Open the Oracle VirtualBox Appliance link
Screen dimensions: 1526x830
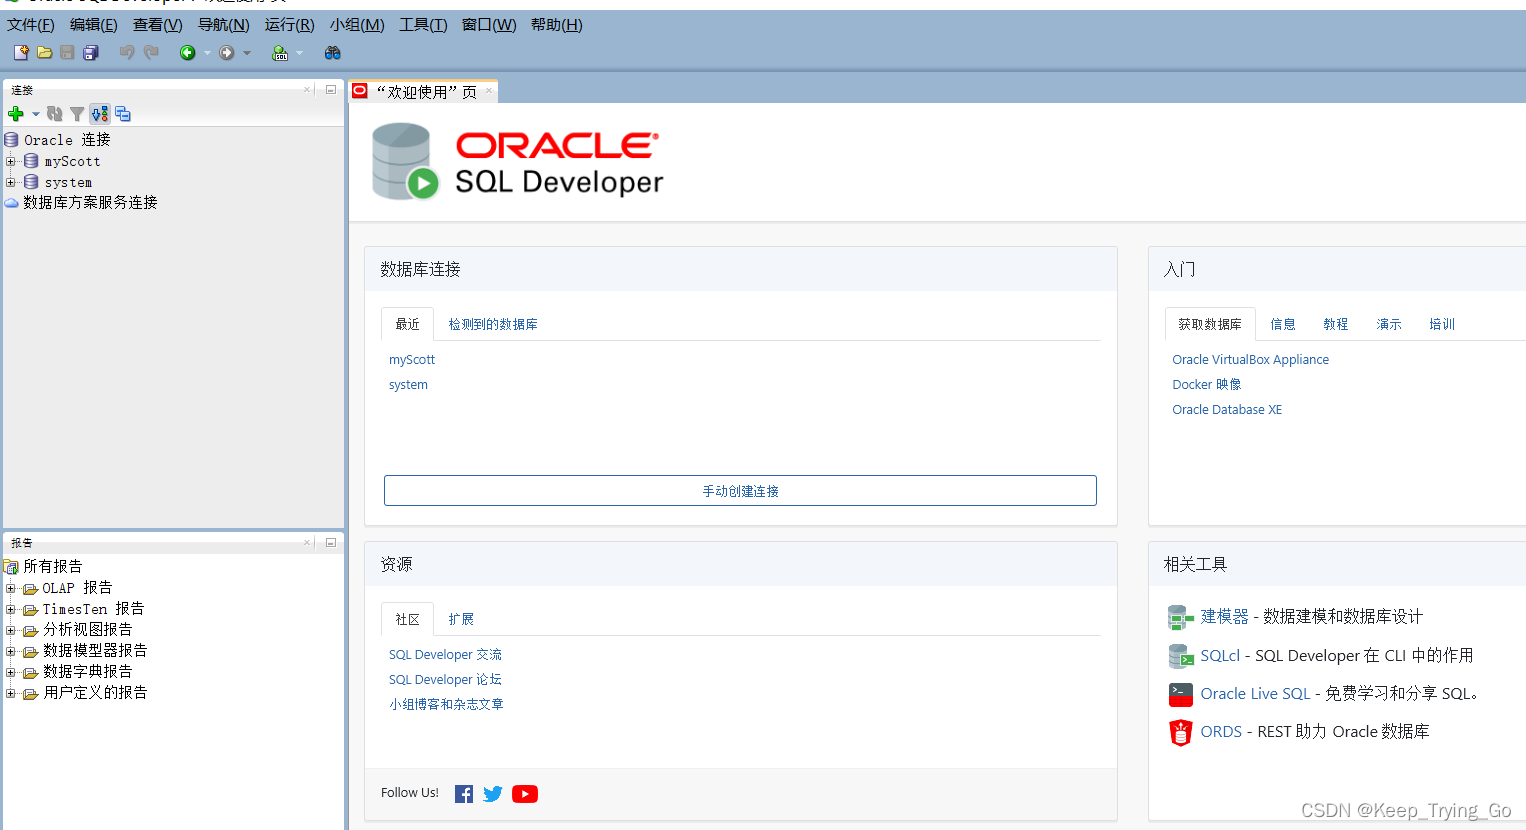coord(1251,360)
